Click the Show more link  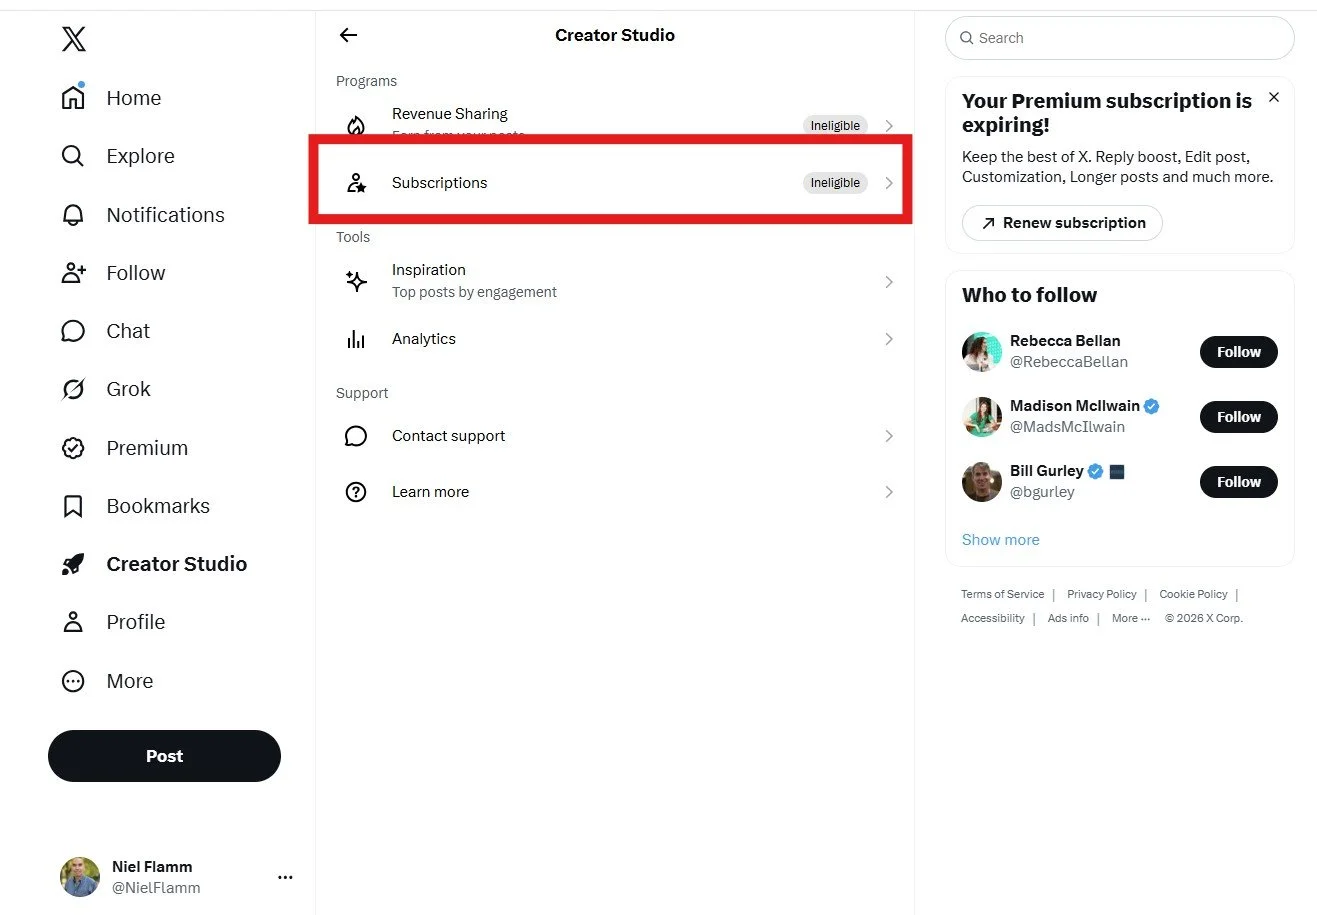[x=1000, y=540]
